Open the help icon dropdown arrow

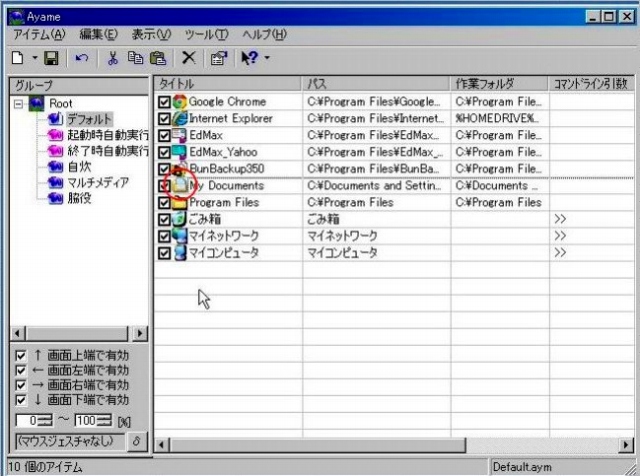click(x=267, y=58)
